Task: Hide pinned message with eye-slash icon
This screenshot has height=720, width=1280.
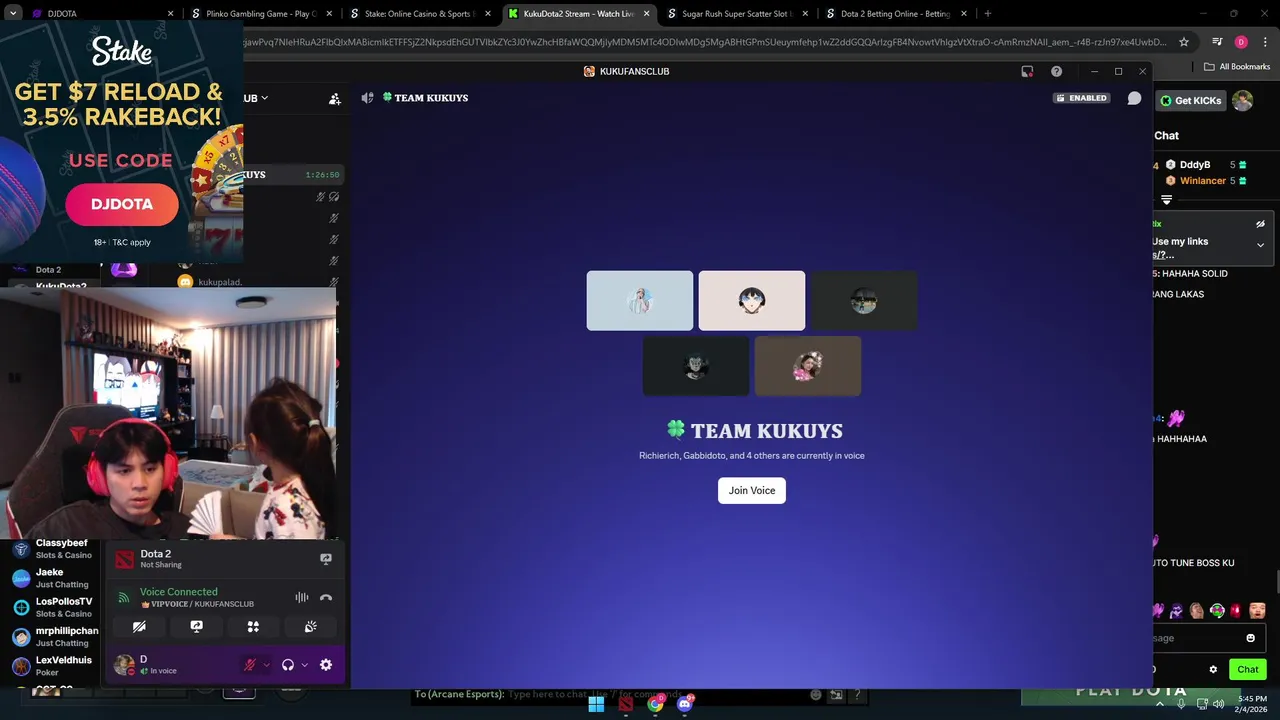Action: coord(1260,224)
